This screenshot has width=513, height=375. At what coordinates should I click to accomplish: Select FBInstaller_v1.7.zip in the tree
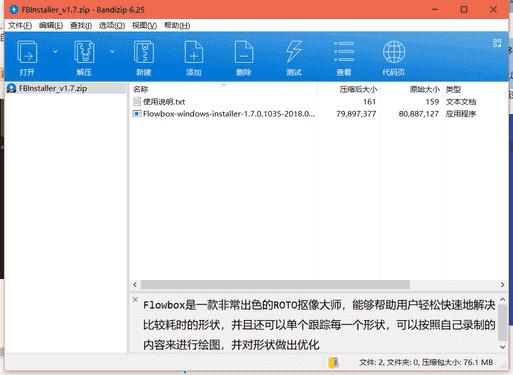coord(53,88)
